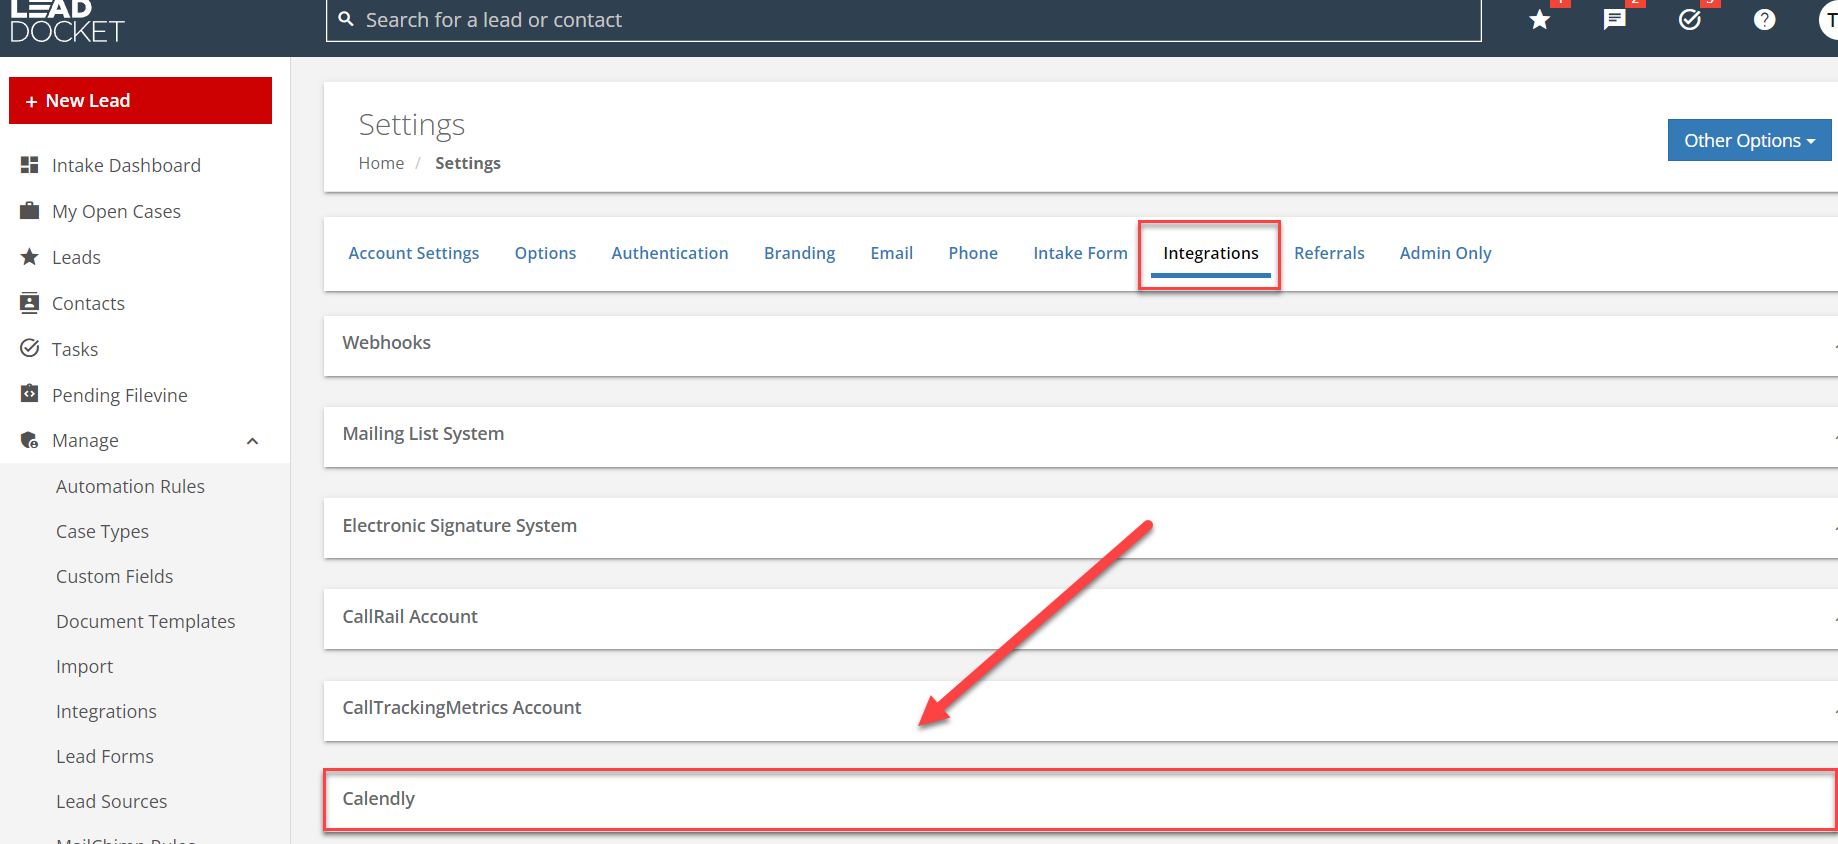Click the New Lead button

coord(140,101)
